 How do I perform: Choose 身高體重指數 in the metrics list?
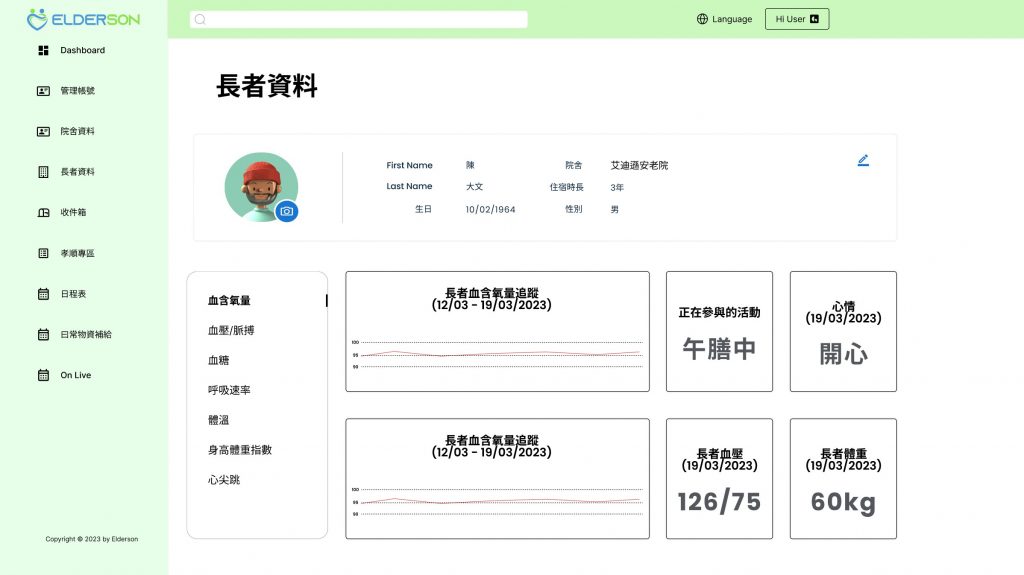click(240, 450)
